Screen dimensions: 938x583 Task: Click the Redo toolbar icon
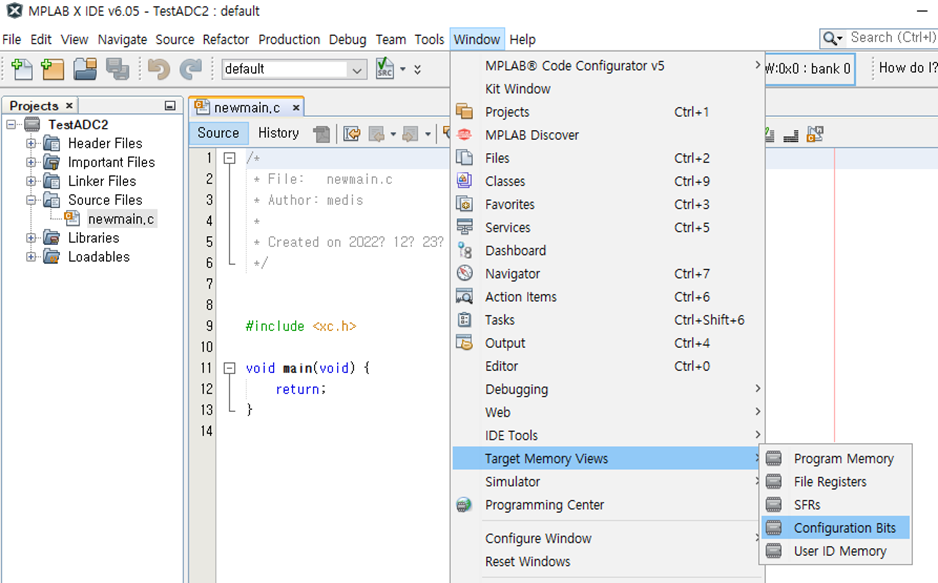(191, 69)
